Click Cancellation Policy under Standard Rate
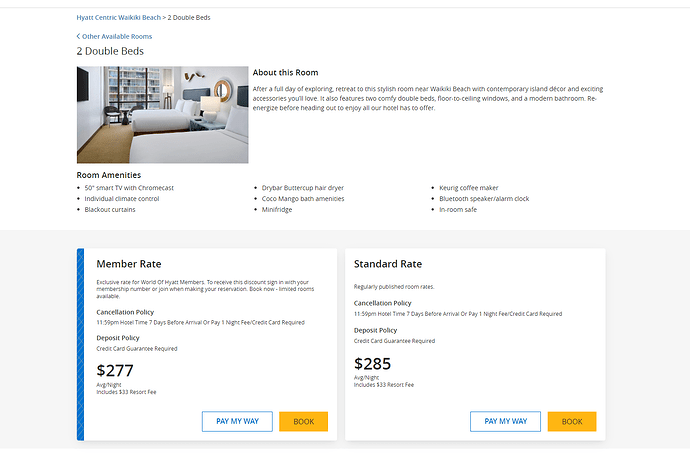Viewport: 690px width, 455px height. (382, 303)
